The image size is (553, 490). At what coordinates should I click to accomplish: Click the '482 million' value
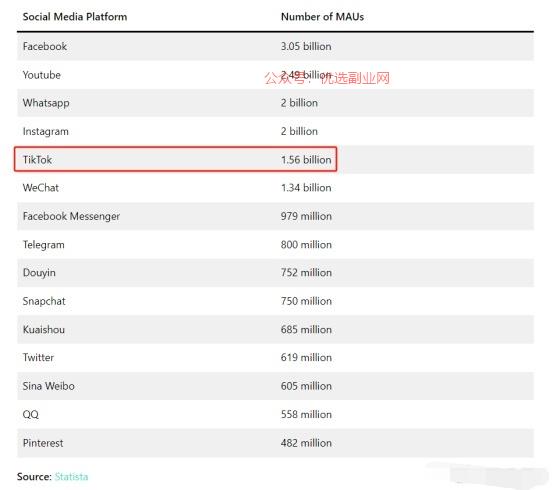(x=306, y=443)
